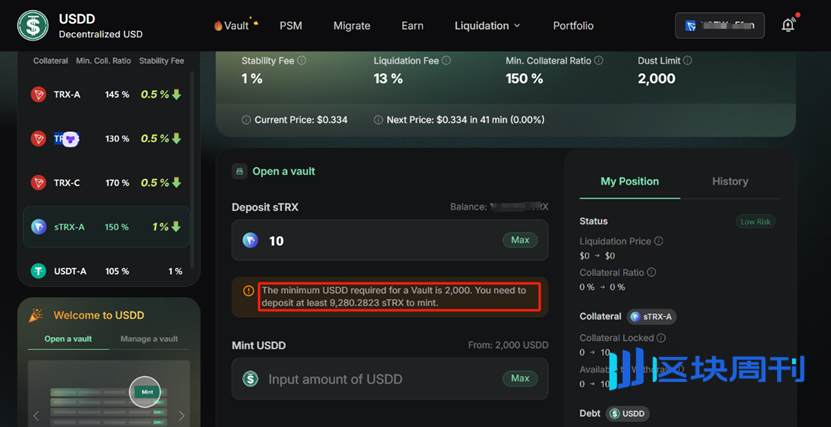Screen dimensions: 831x427
Task: Click the USDD debt badge
Action: pos(627,413)
